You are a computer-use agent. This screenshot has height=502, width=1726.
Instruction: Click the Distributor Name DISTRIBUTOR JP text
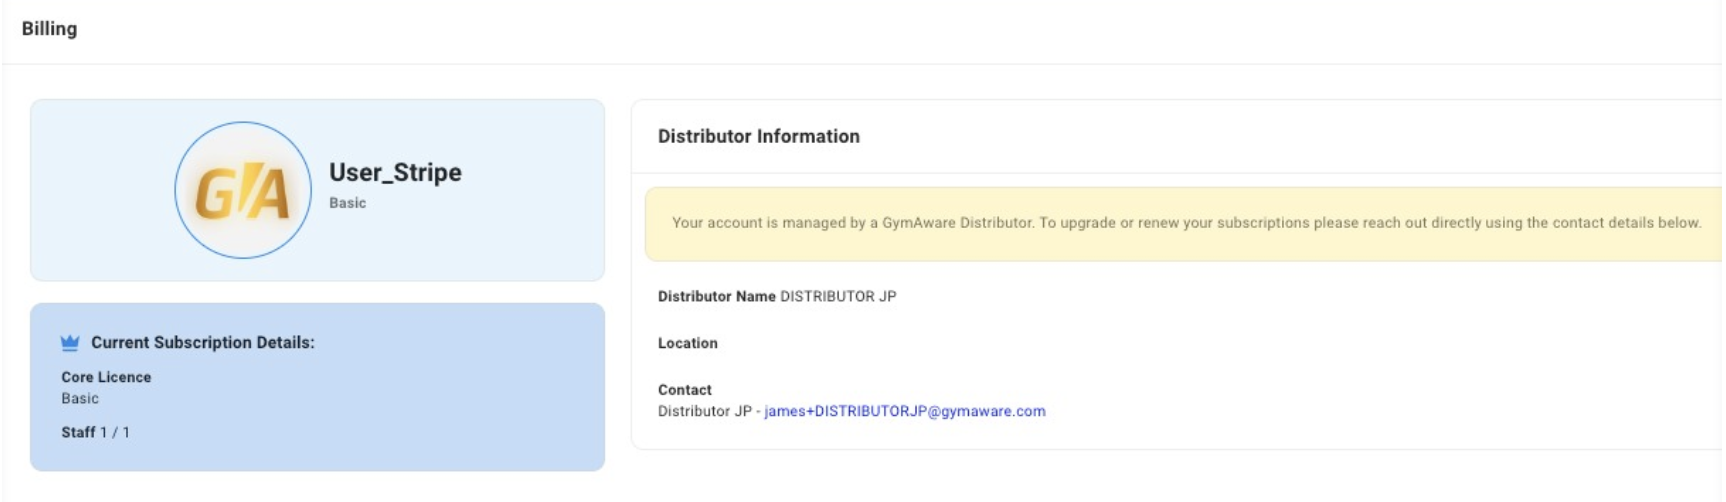(777, 296)
